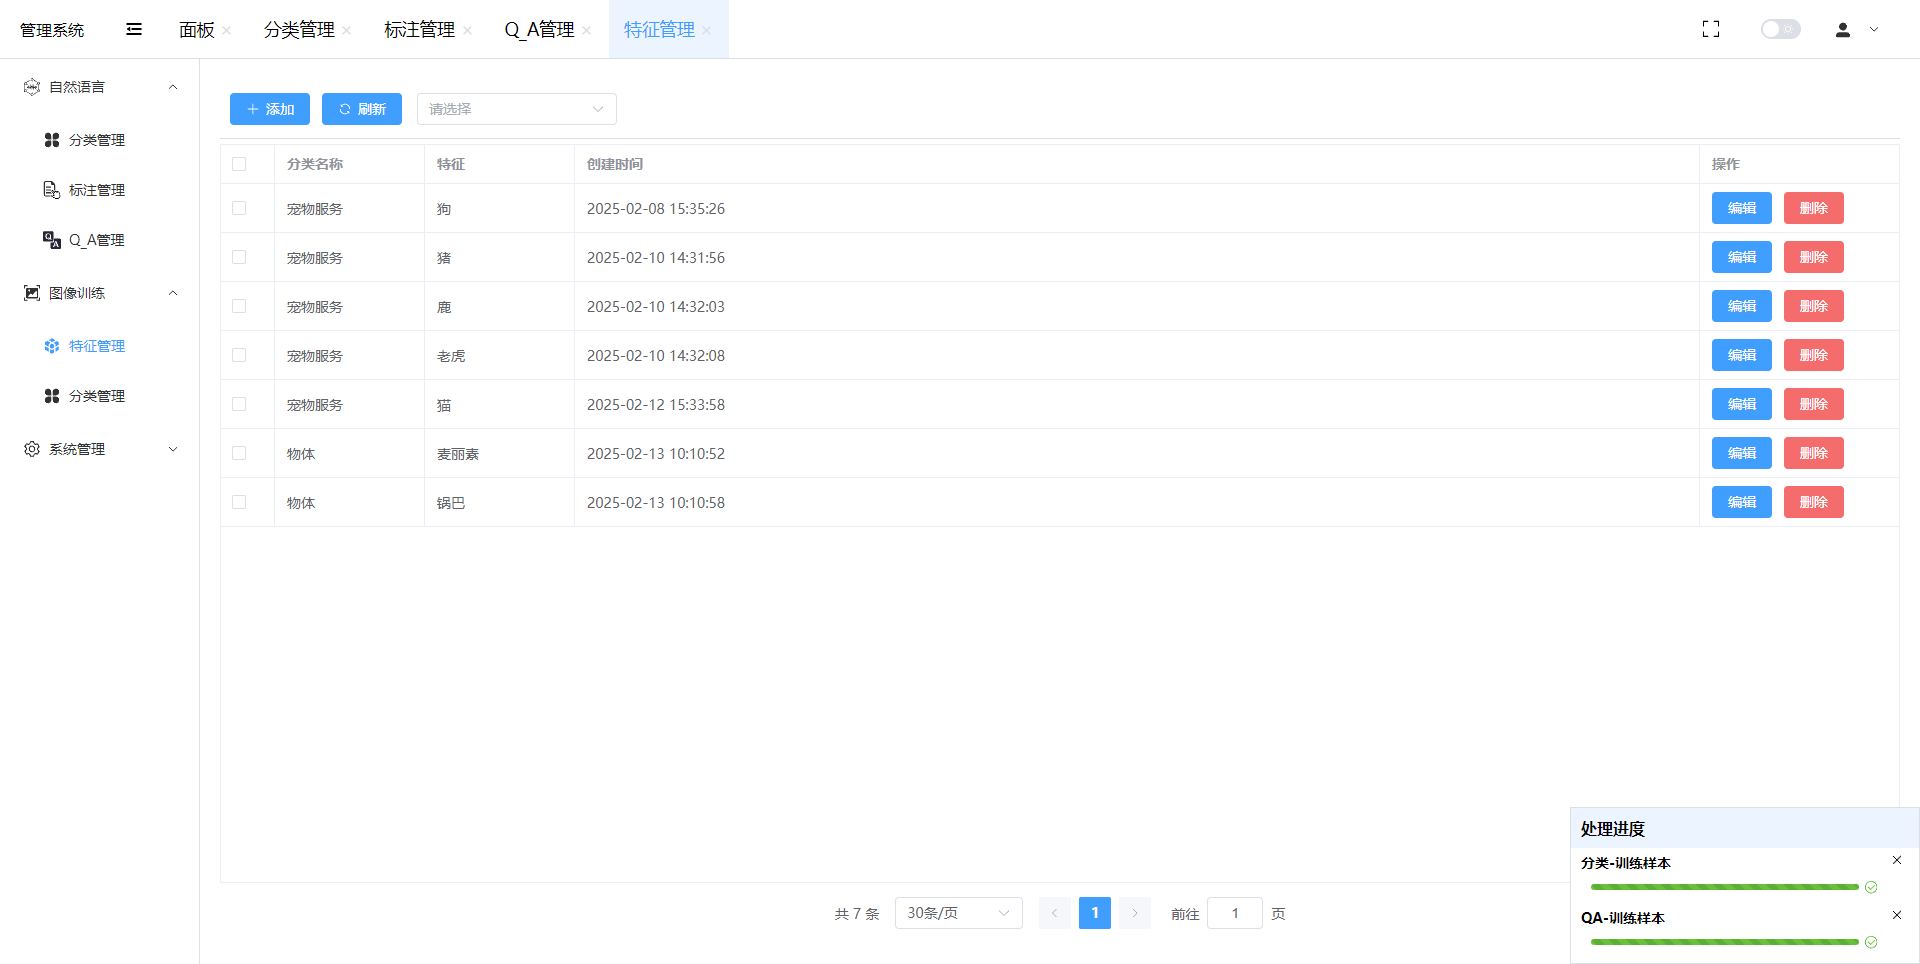Click the QA-训练样本 progress bar

(x=1725, y=942)
